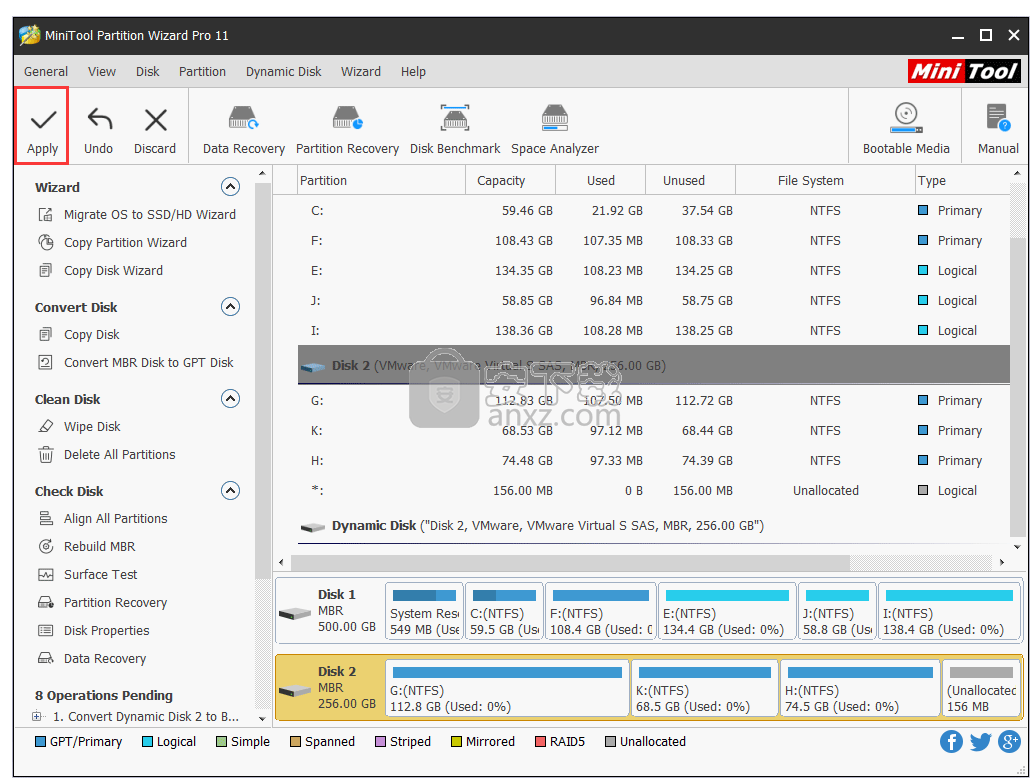Screen dimensions: 1034x780
Task: Select System Reserved block in disk map
Action: tap(424, 613)
